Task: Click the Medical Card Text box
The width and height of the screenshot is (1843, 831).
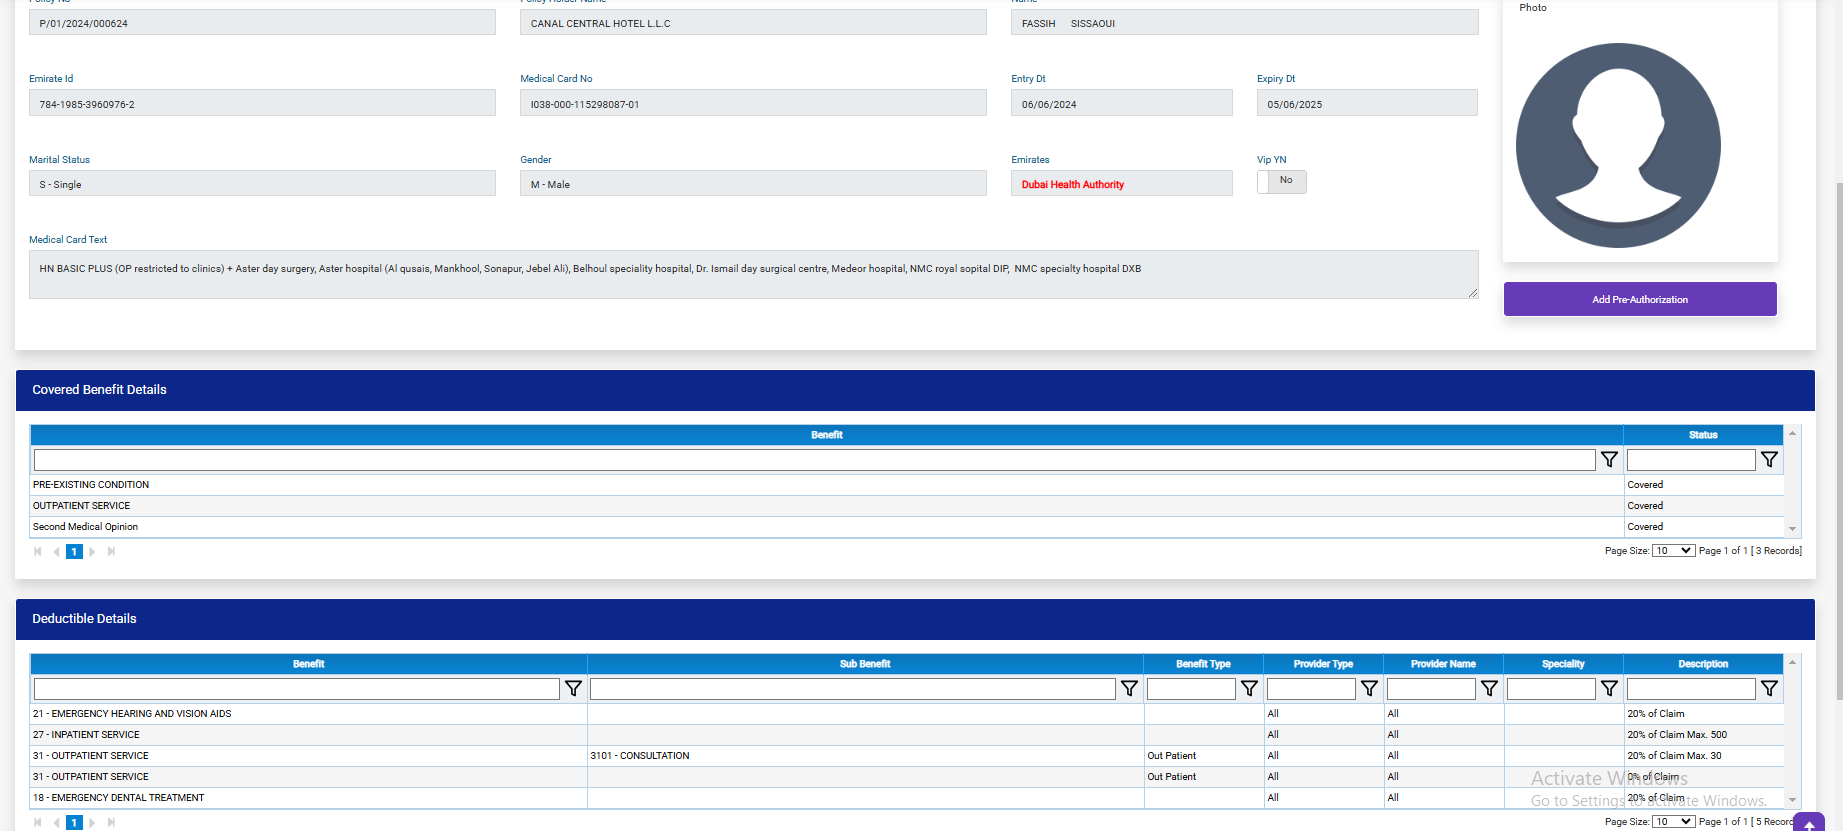Action: tap(753, 274)
